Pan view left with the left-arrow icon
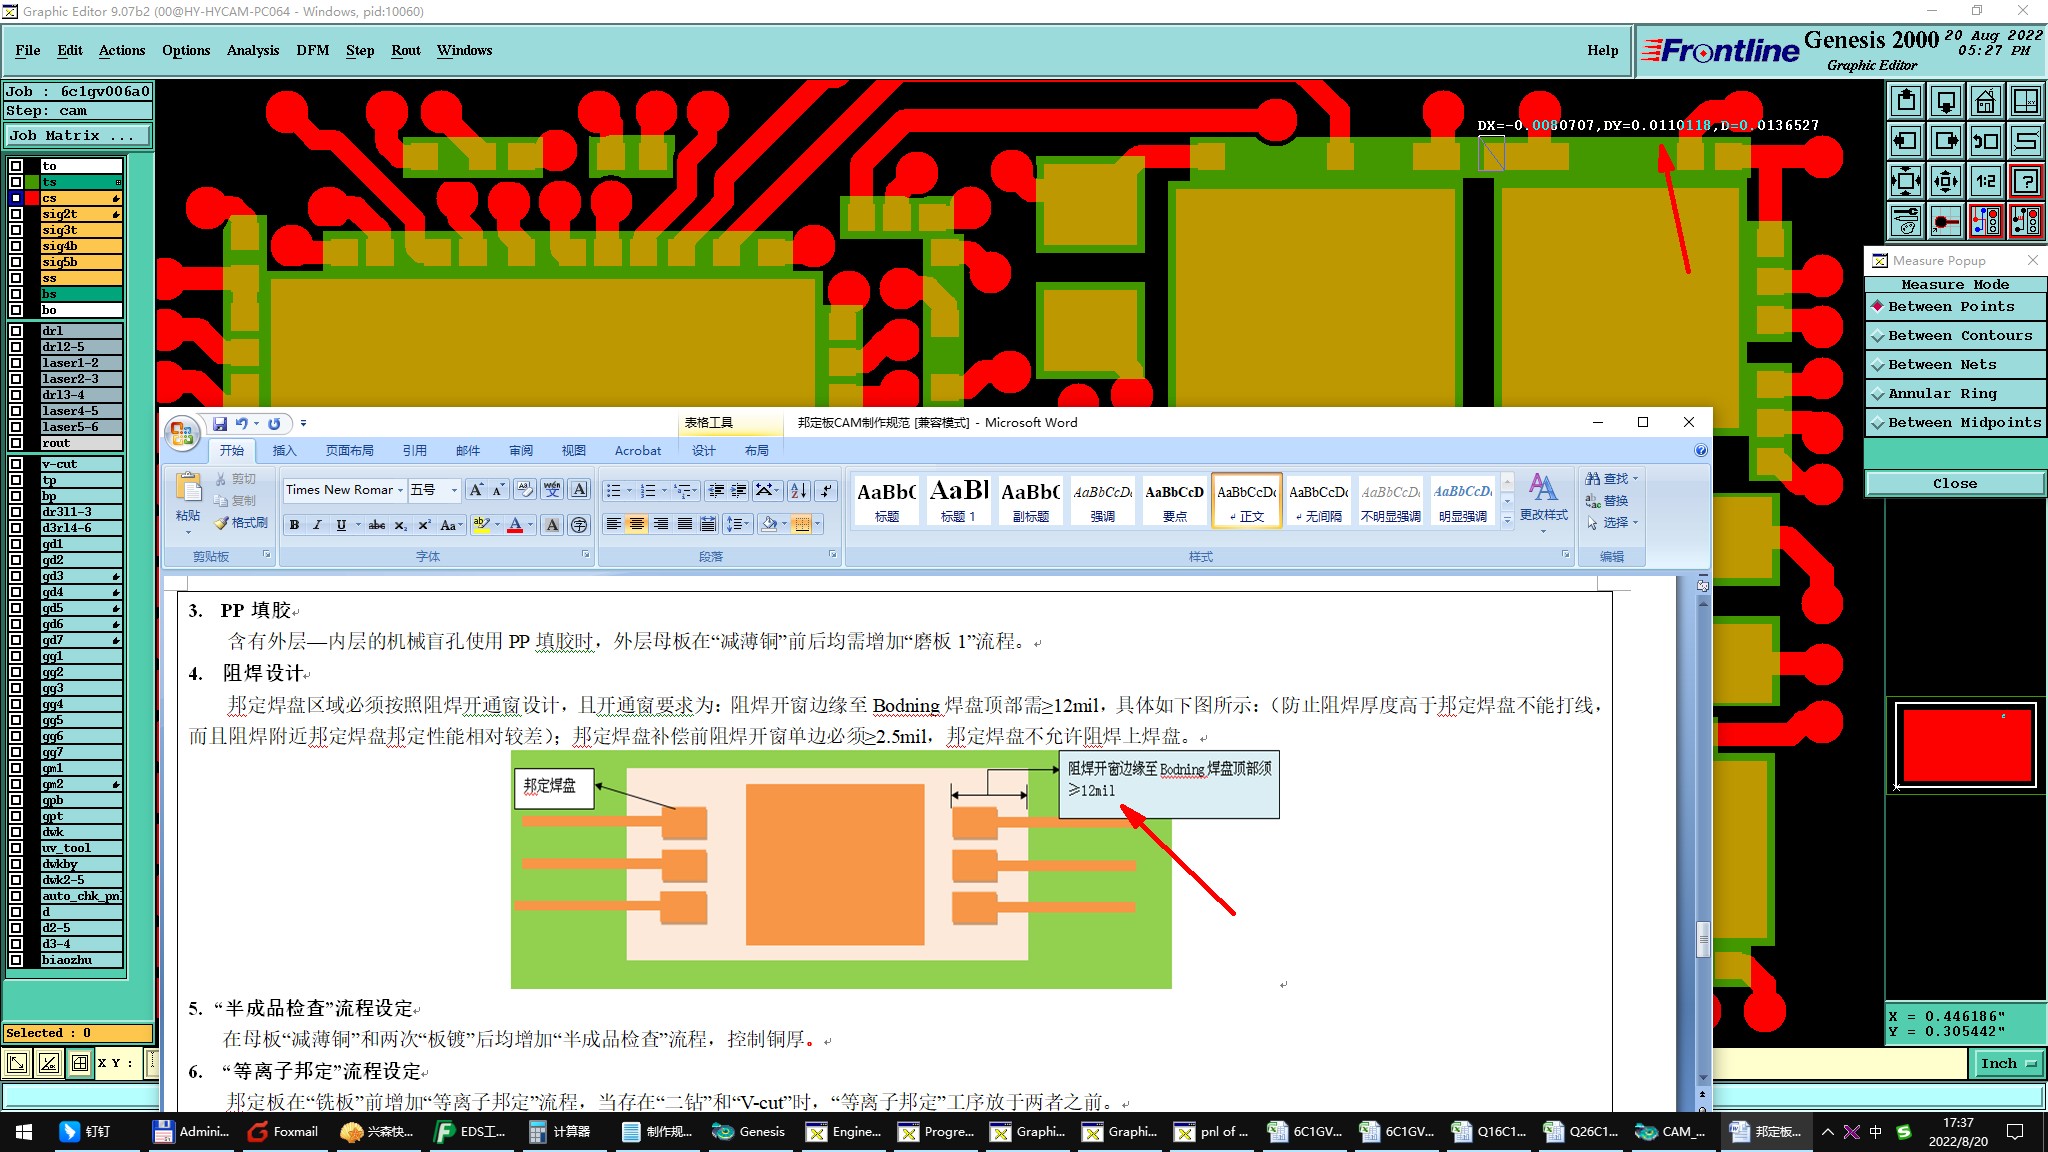This screenshot has width=2048, height=1152. pyautogui.click(x=1906, y=141)
